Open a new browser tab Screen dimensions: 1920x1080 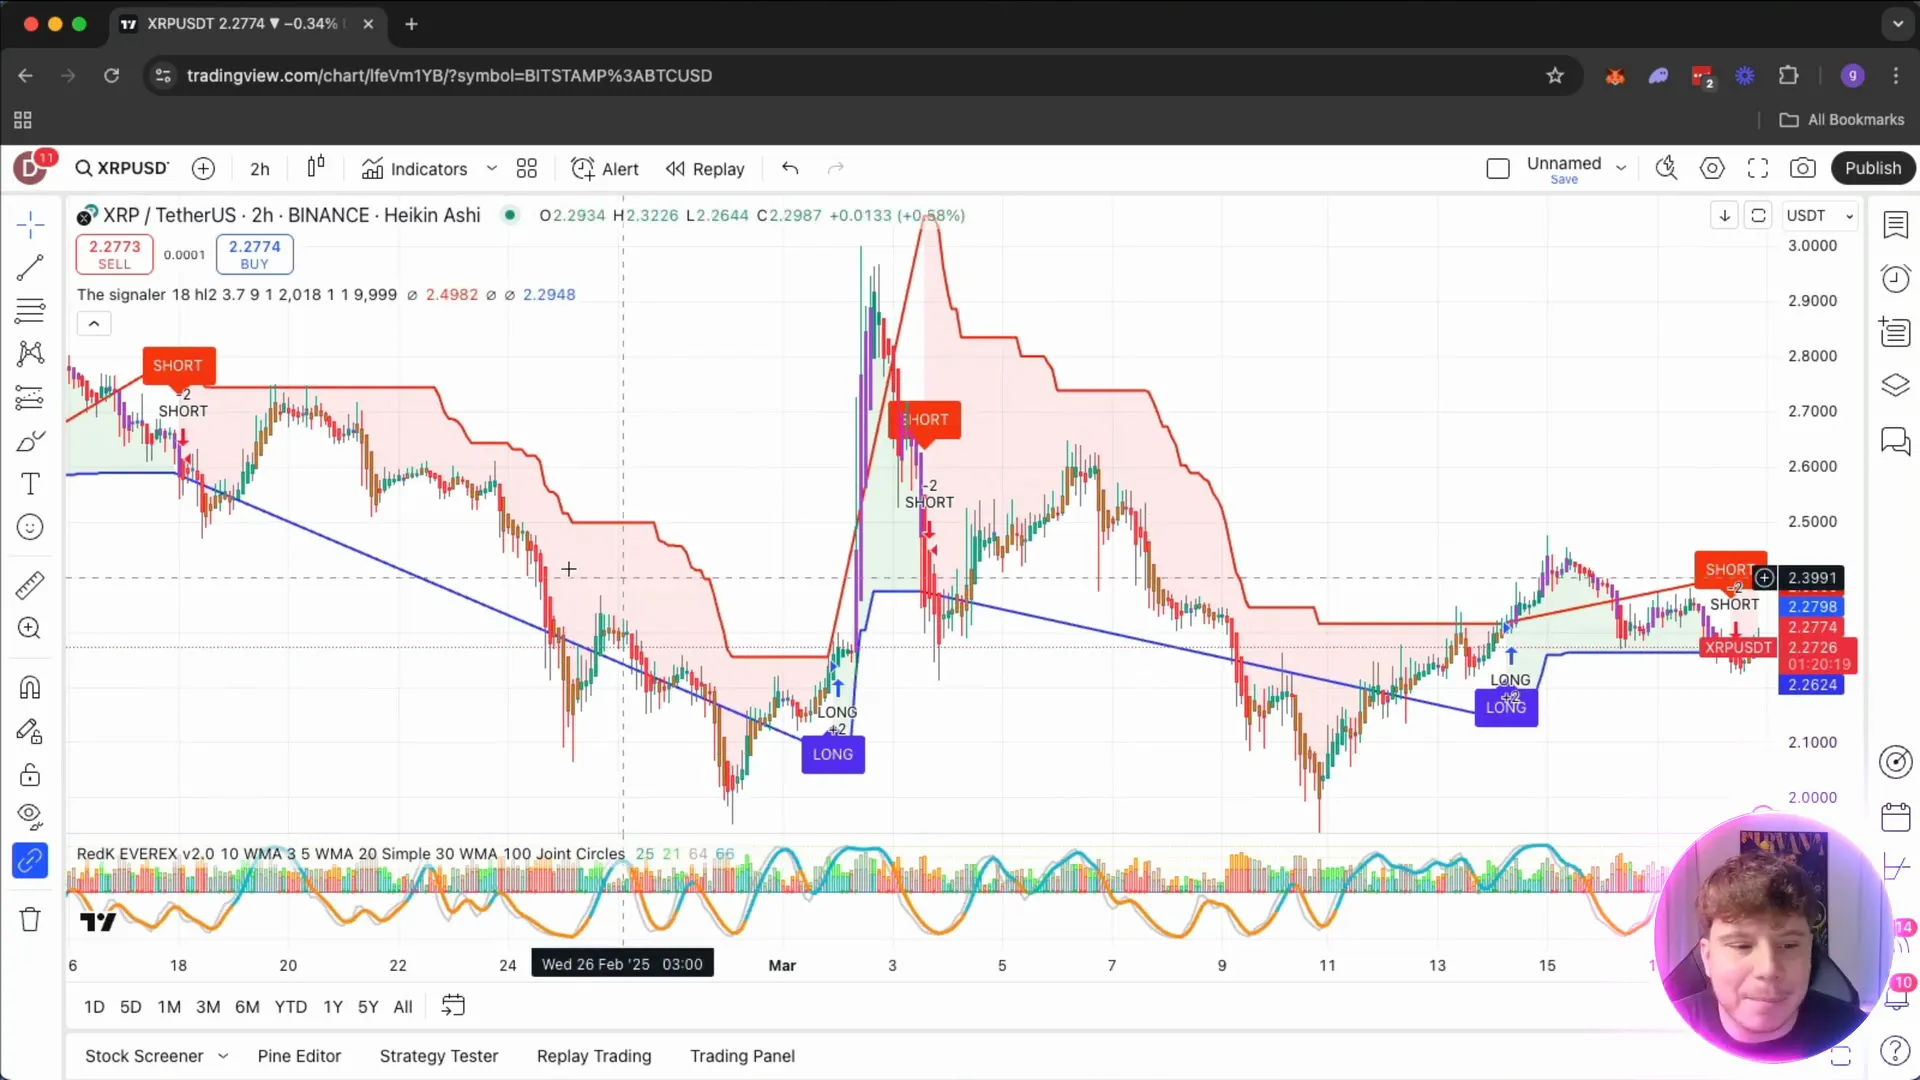(x=411, y=24)
